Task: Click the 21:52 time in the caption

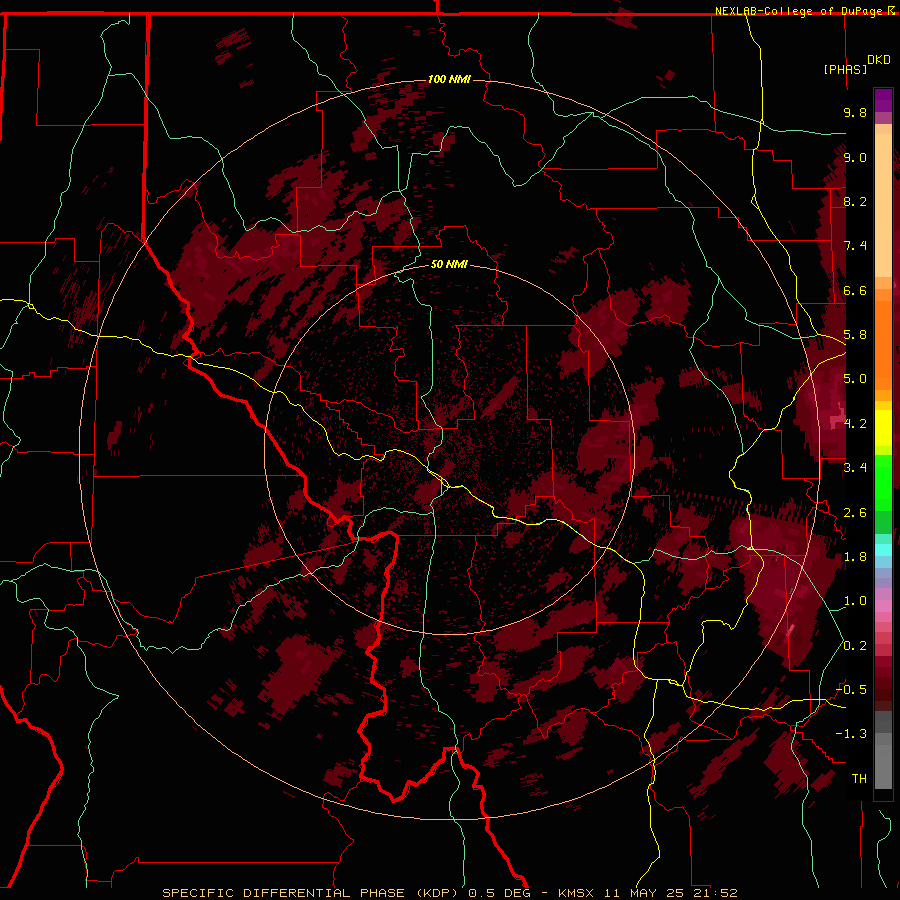Action: pos(714,893)
